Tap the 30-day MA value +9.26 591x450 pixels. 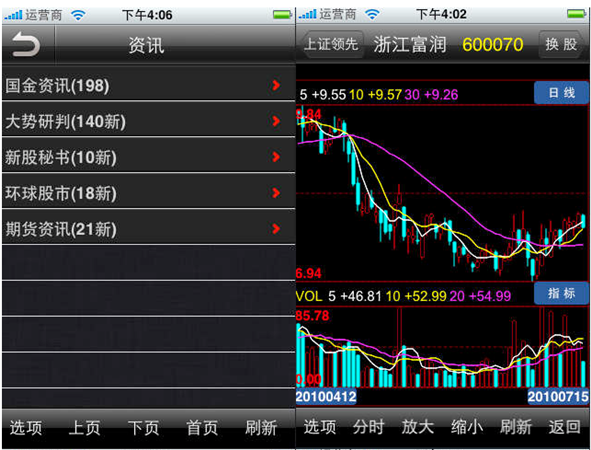(441, 95)
